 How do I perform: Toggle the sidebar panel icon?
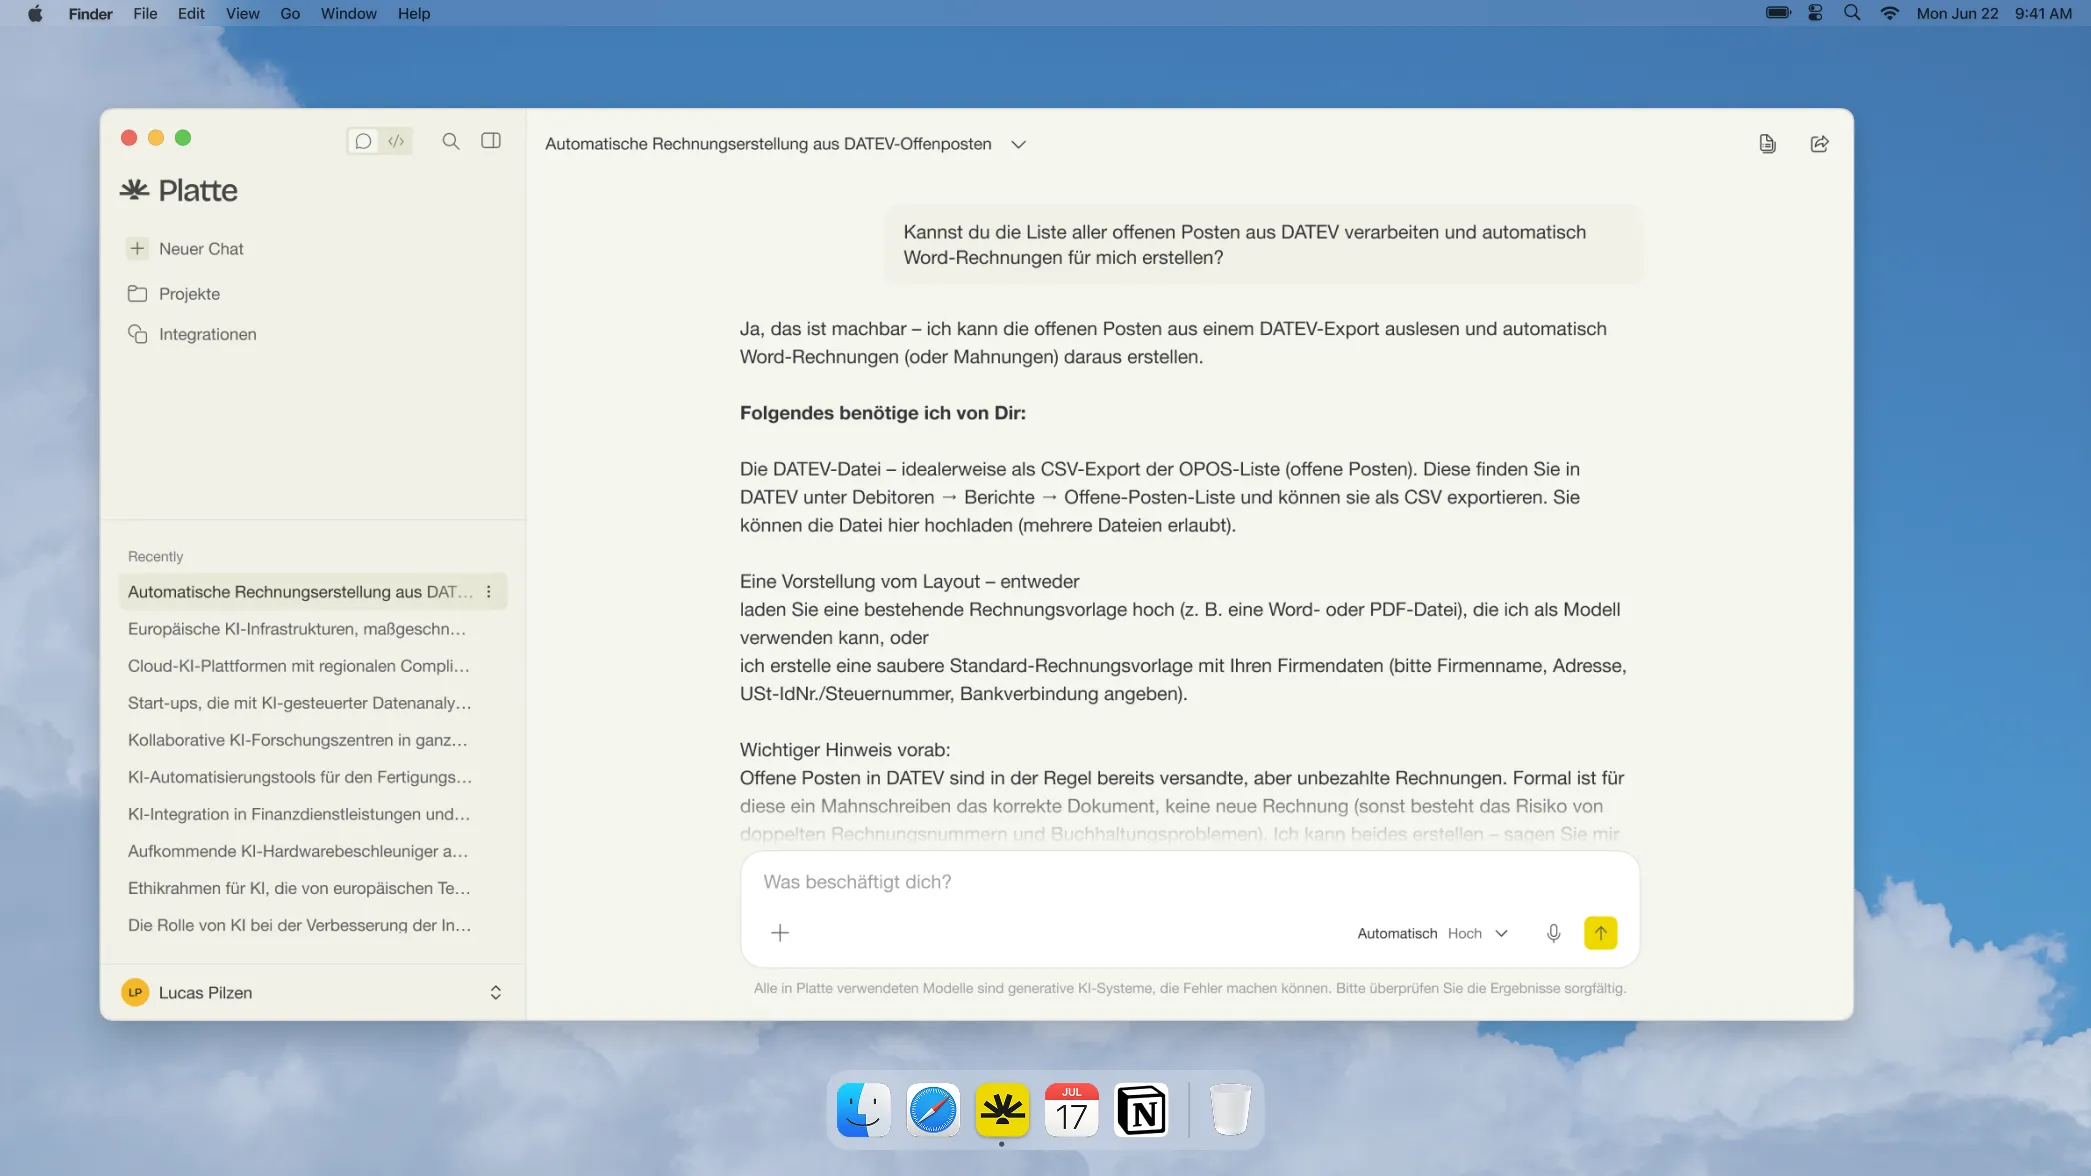pos(491,141)
